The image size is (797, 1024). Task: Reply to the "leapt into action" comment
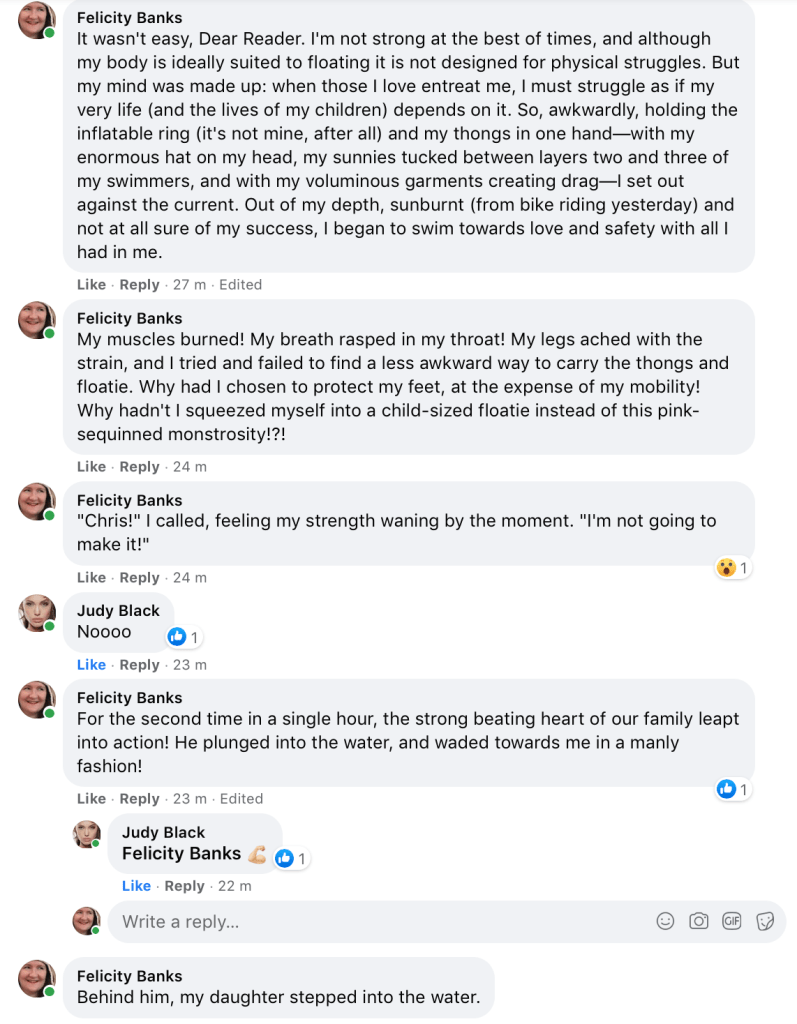pyautogui.click(x=139, y=799)
